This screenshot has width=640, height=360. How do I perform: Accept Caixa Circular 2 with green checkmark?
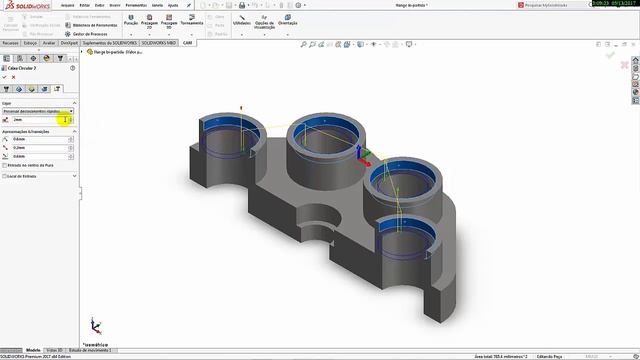(4, 77)
